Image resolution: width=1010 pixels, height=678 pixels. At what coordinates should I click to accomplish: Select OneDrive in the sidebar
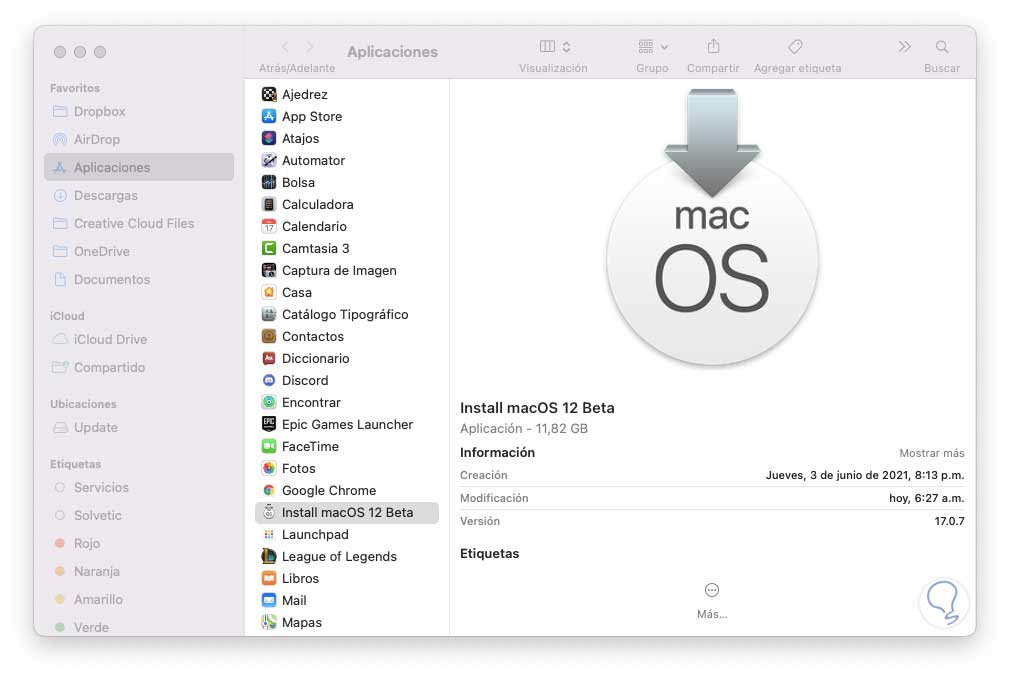tap(138, 251)
